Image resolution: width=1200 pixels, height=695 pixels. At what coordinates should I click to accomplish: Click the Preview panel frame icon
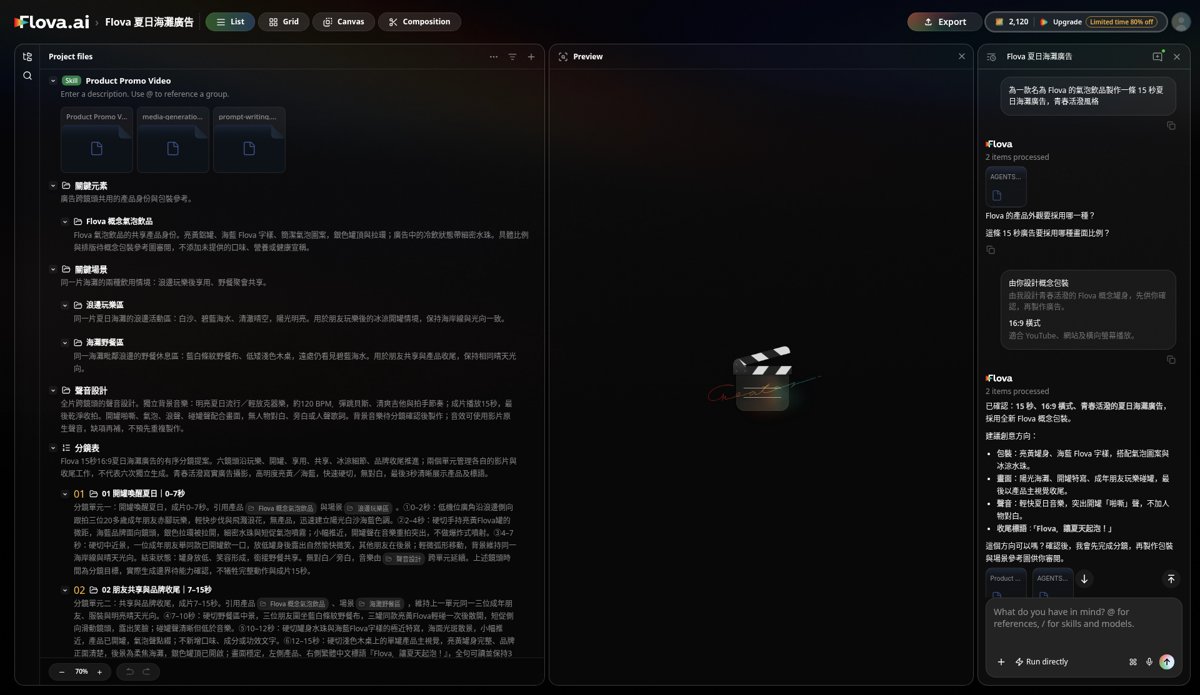point(563,57)
